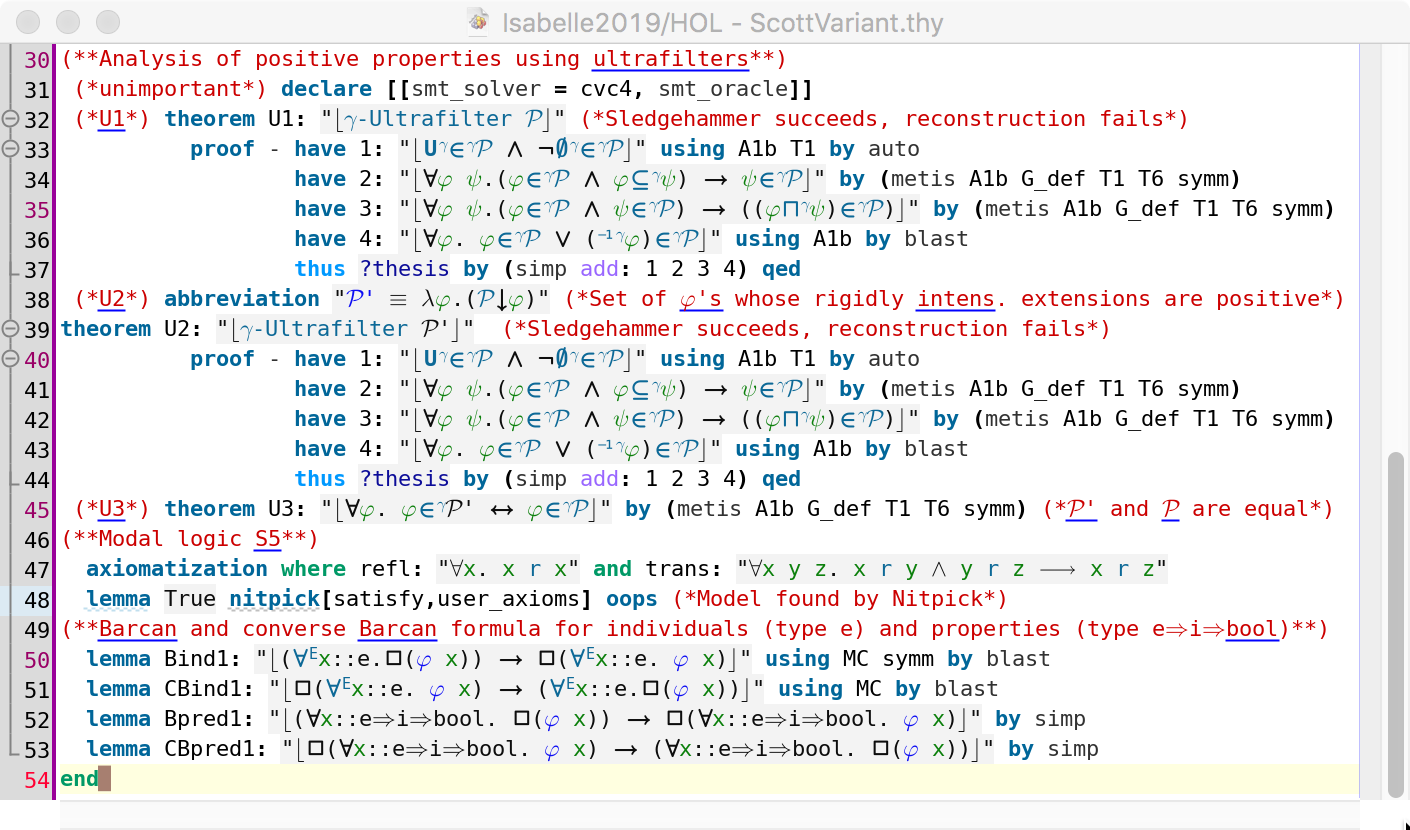Click the vertical scrollbar thumb
This screenshot has height=830, width=1410.
pyautogui.click(x=1397, y=620)
